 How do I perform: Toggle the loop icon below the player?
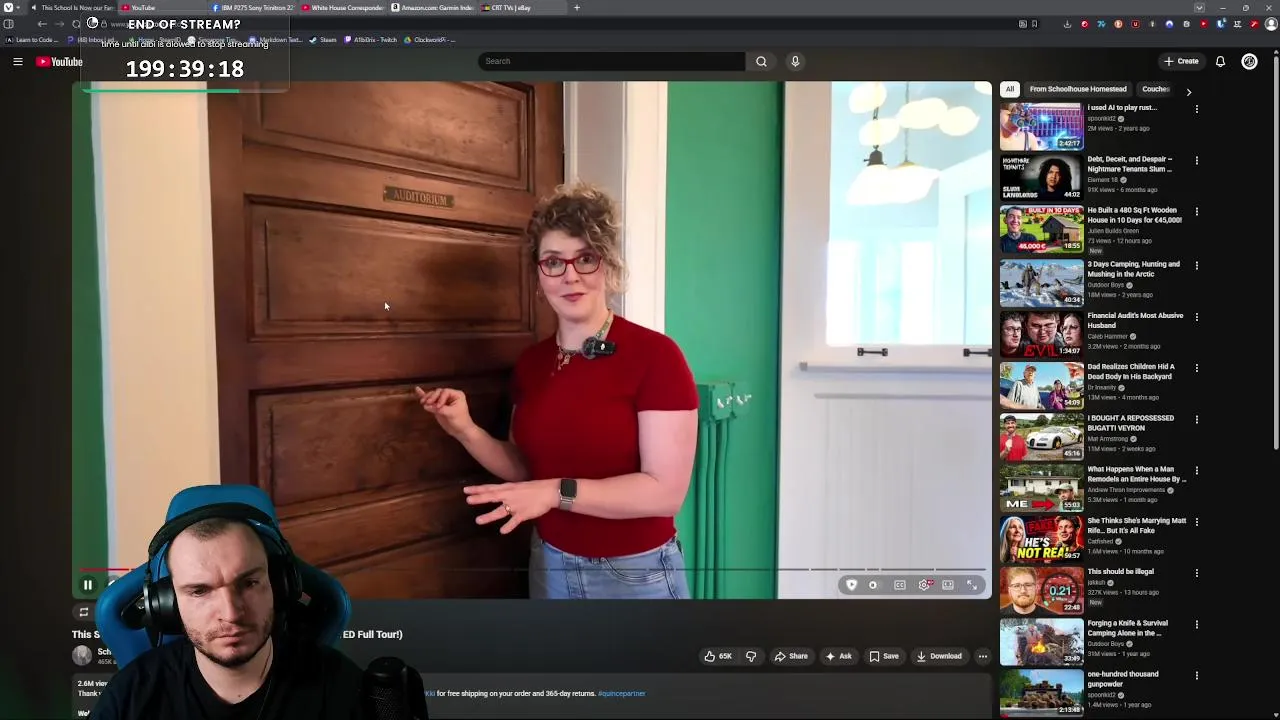click(84, 612)
